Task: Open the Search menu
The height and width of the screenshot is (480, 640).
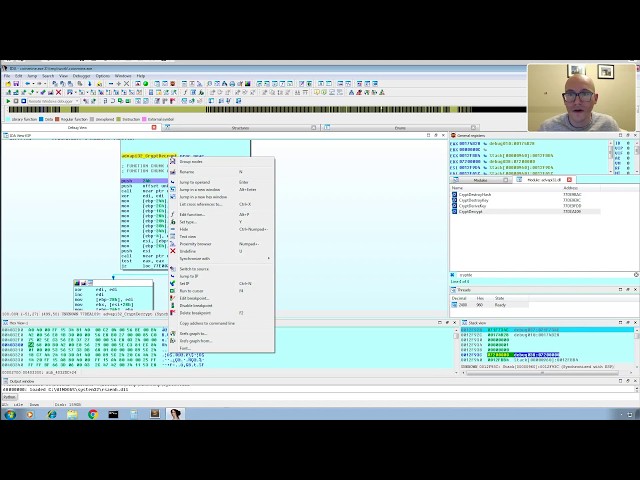Action: coord(48,76)
